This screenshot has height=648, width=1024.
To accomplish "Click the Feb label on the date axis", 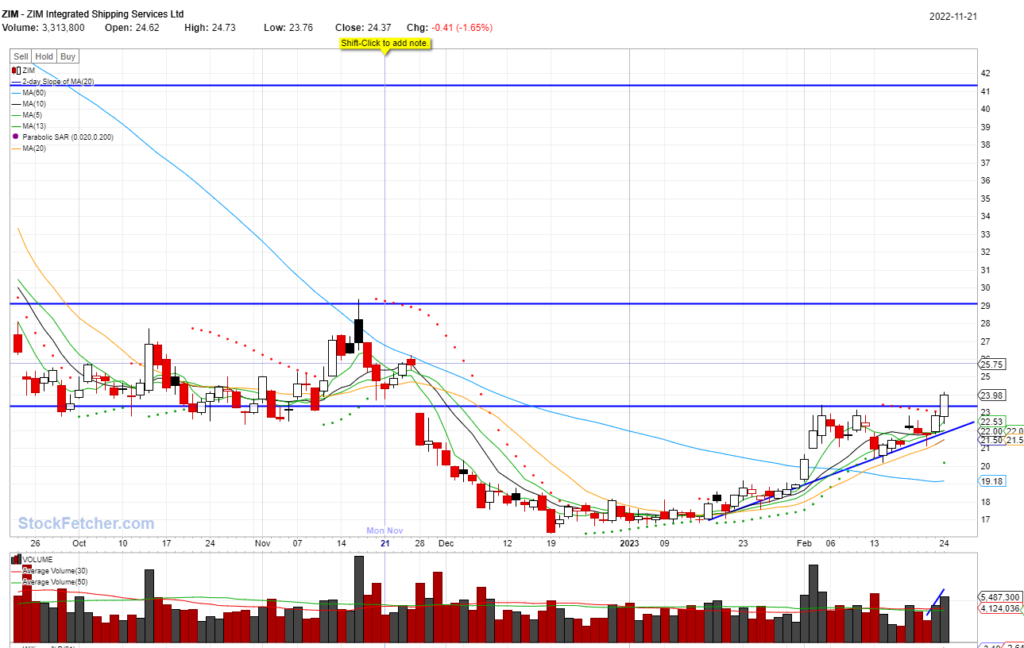I will 804,543.
